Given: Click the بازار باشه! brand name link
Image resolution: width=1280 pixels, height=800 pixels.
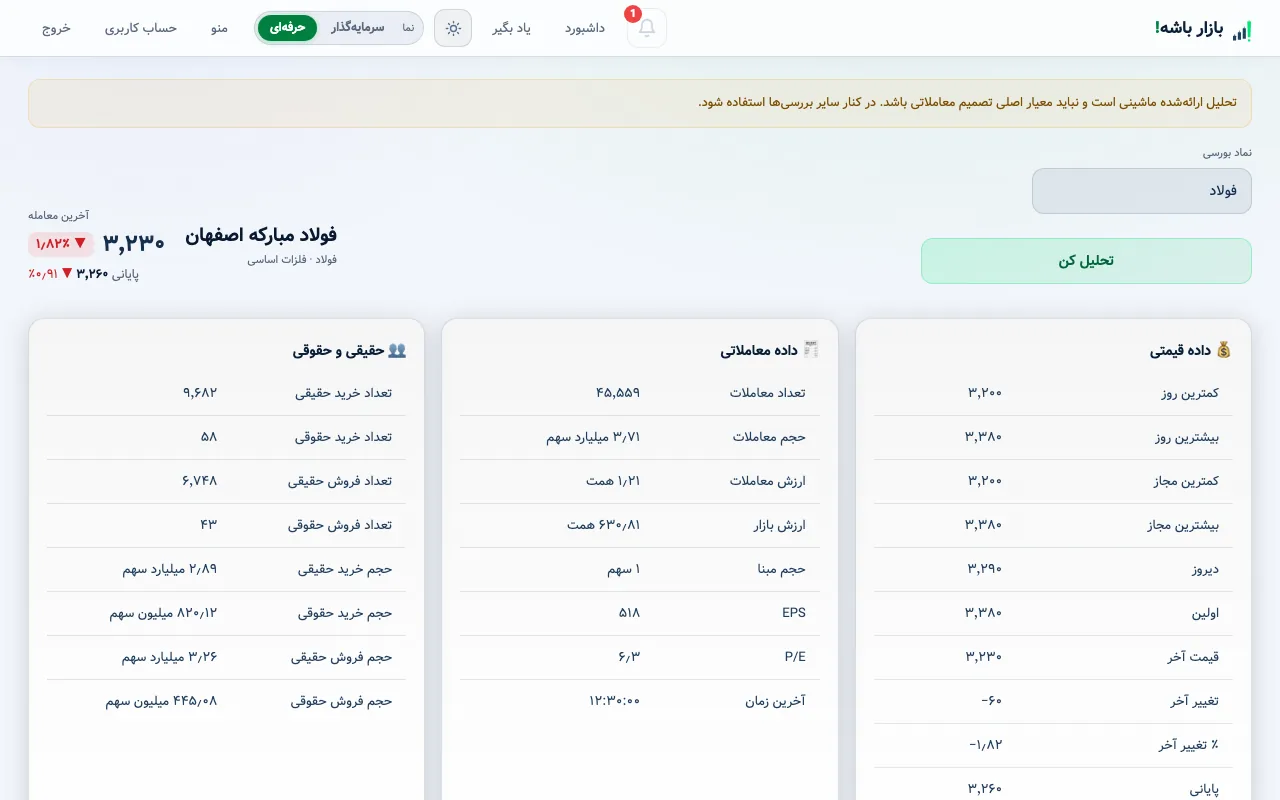Looking at the screenshot, I should click(1189, 28).
